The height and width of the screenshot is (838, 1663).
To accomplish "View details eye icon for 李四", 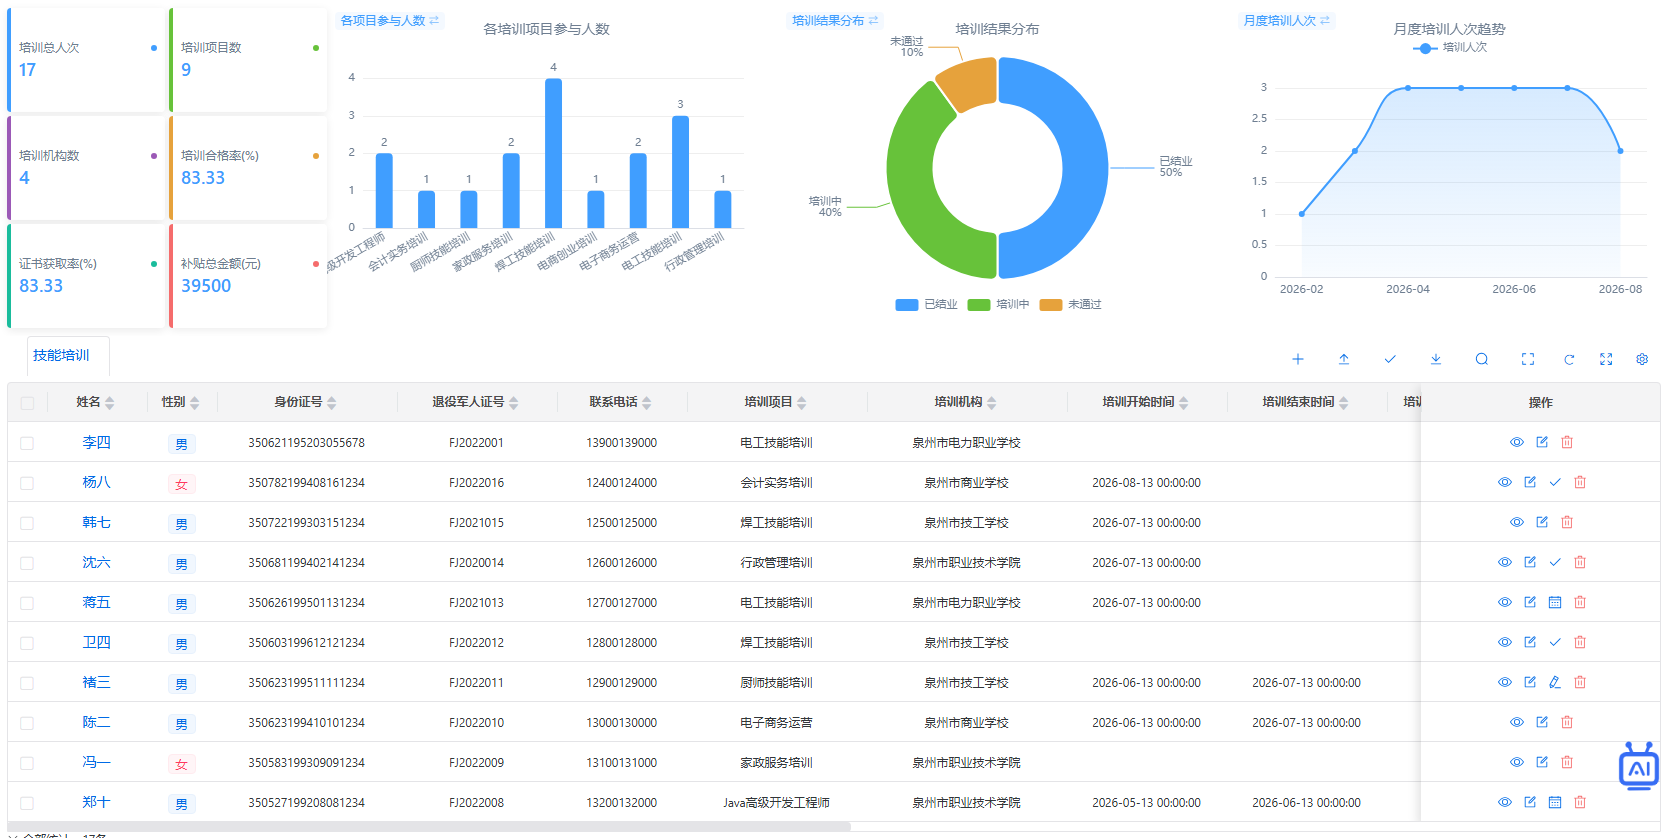I will [x=1517, y=442].
